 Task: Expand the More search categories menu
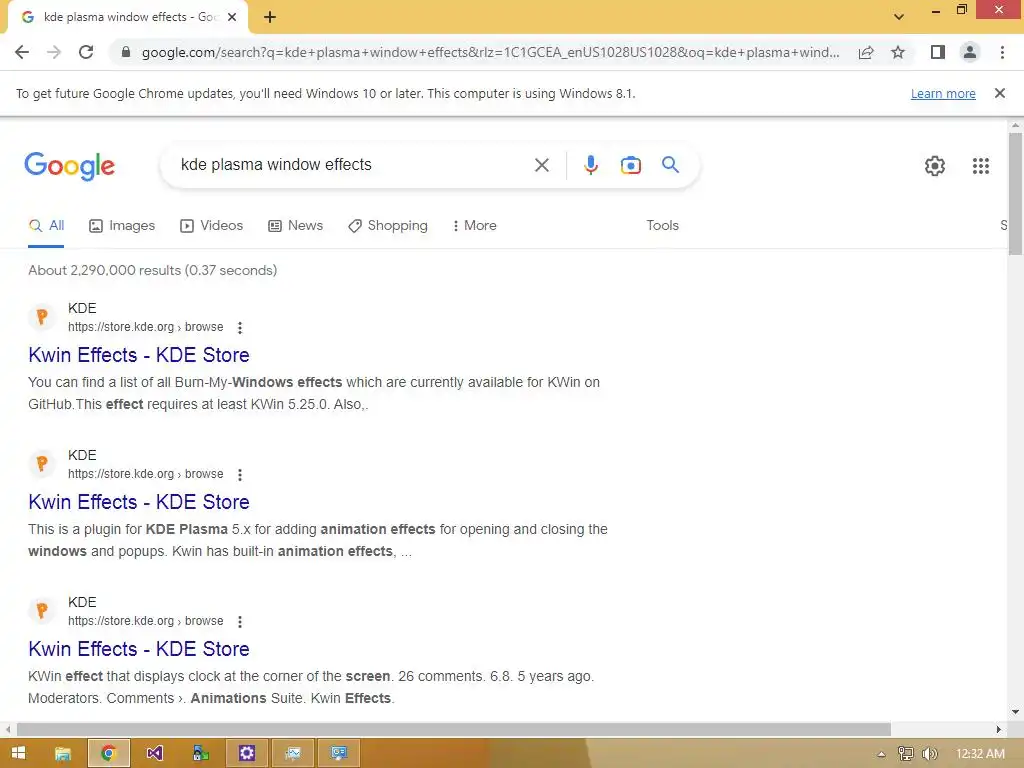(x=474, y=226)
